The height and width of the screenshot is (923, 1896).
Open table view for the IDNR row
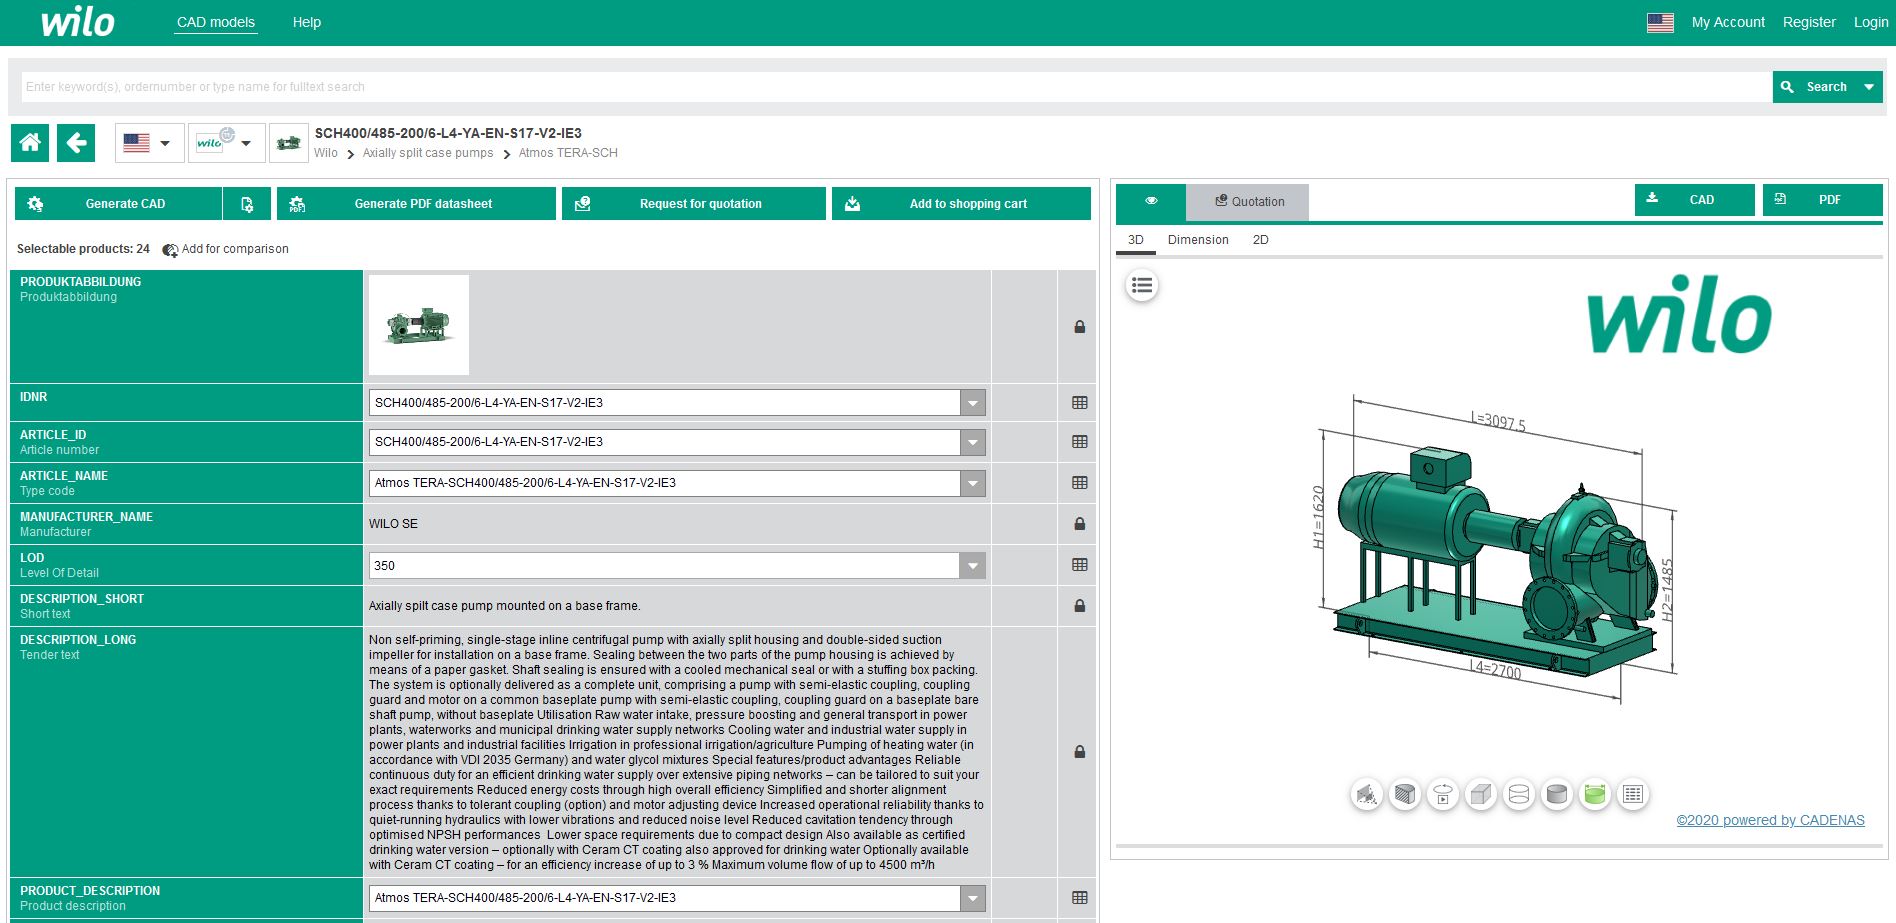[x=1079, y=403]
